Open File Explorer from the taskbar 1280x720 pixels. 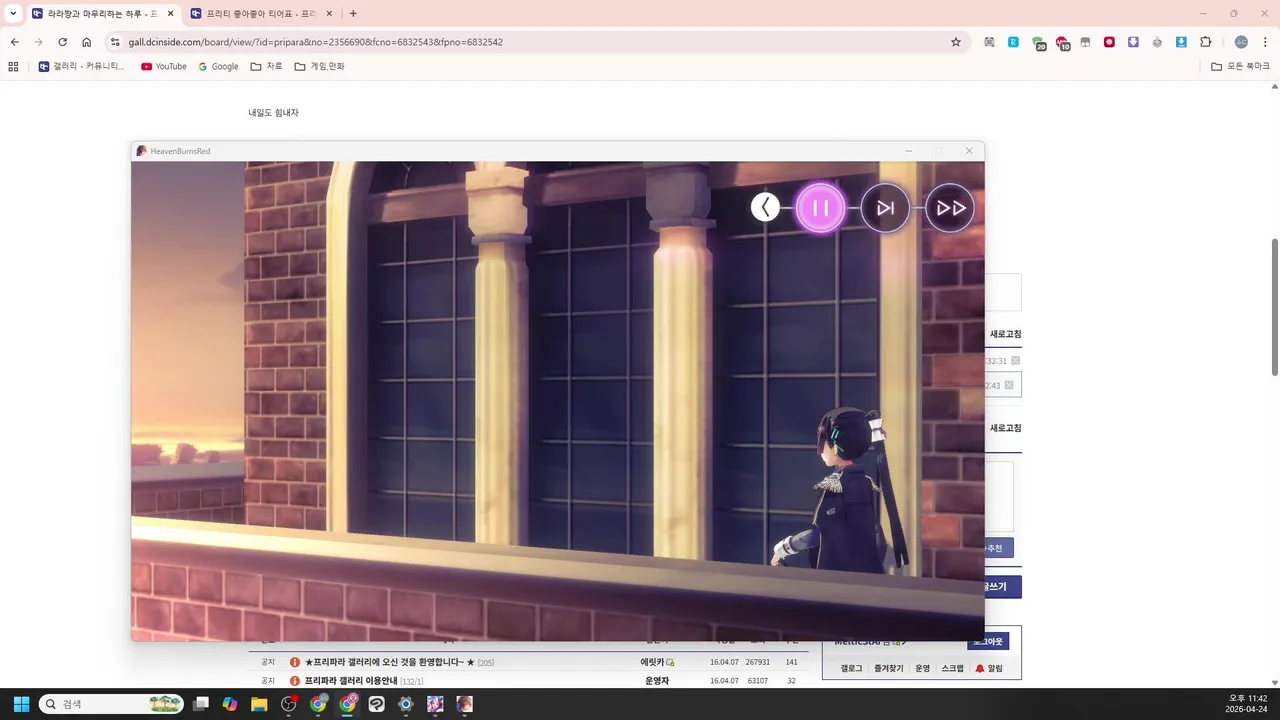[x=259, y=704]
